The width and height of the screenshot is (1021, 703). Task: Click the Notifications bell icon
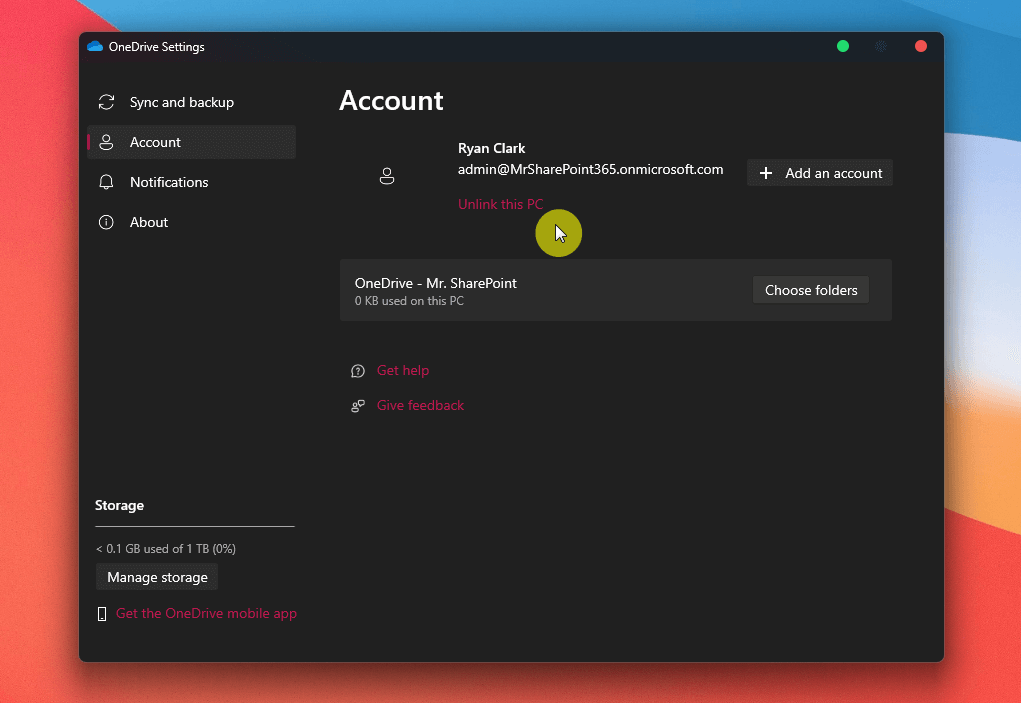(106, 182)
